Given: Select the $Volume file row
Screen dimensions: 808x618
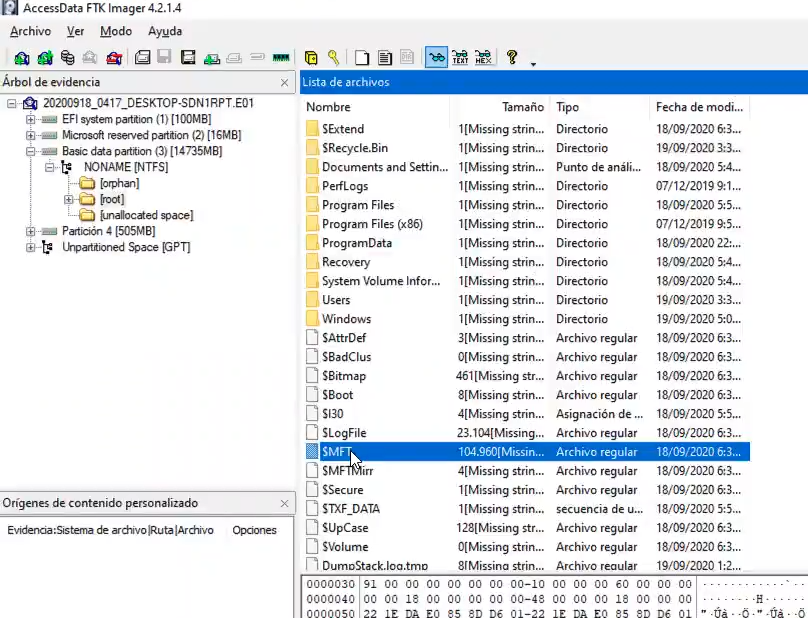Looking at the screenshot, I should (526, 547).
